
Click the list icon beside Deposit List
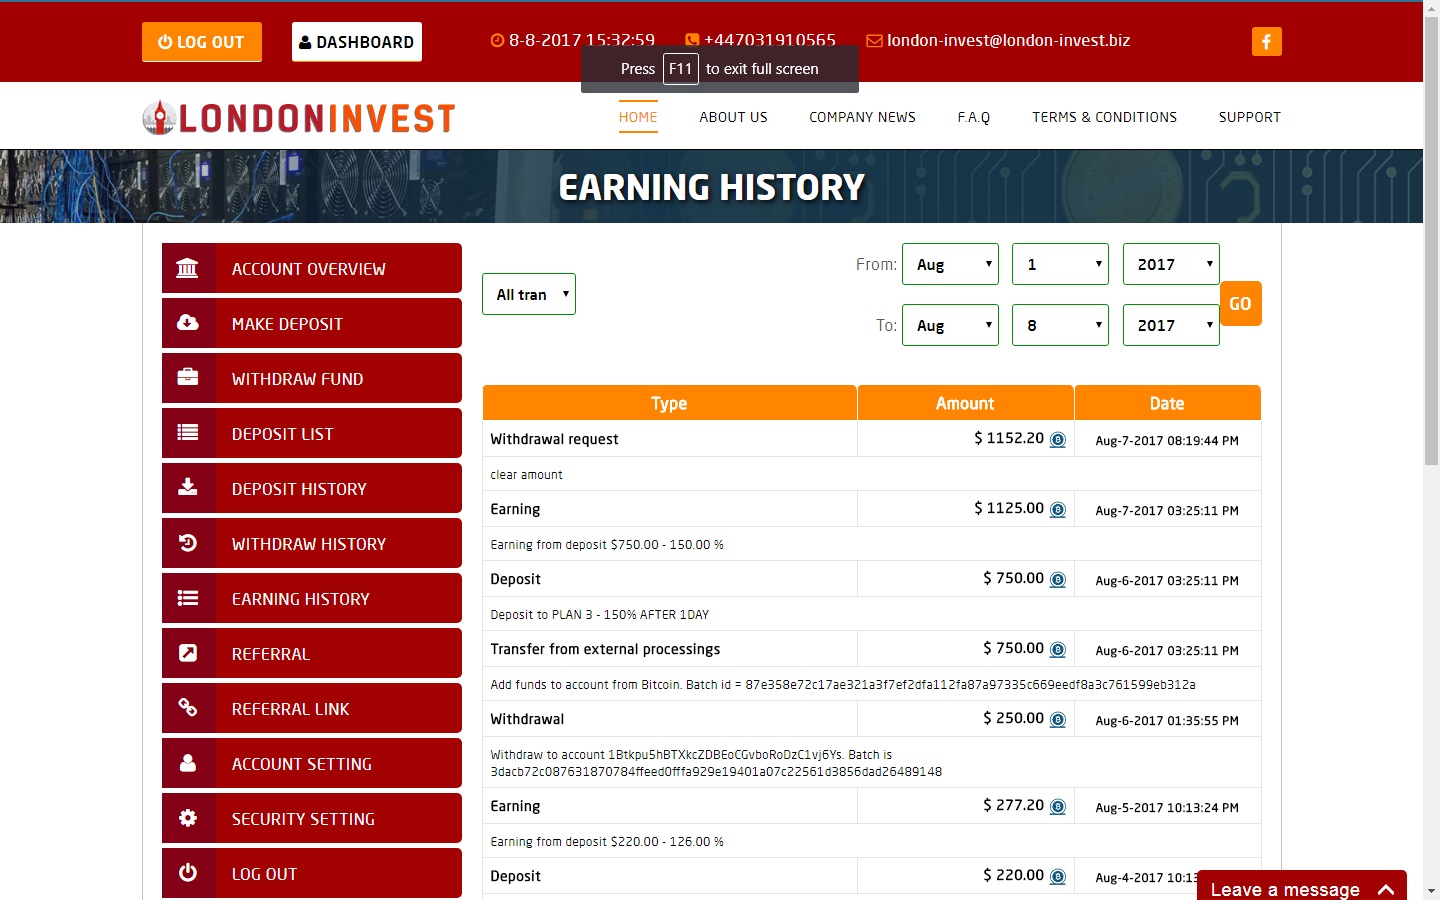pos(187,432)
